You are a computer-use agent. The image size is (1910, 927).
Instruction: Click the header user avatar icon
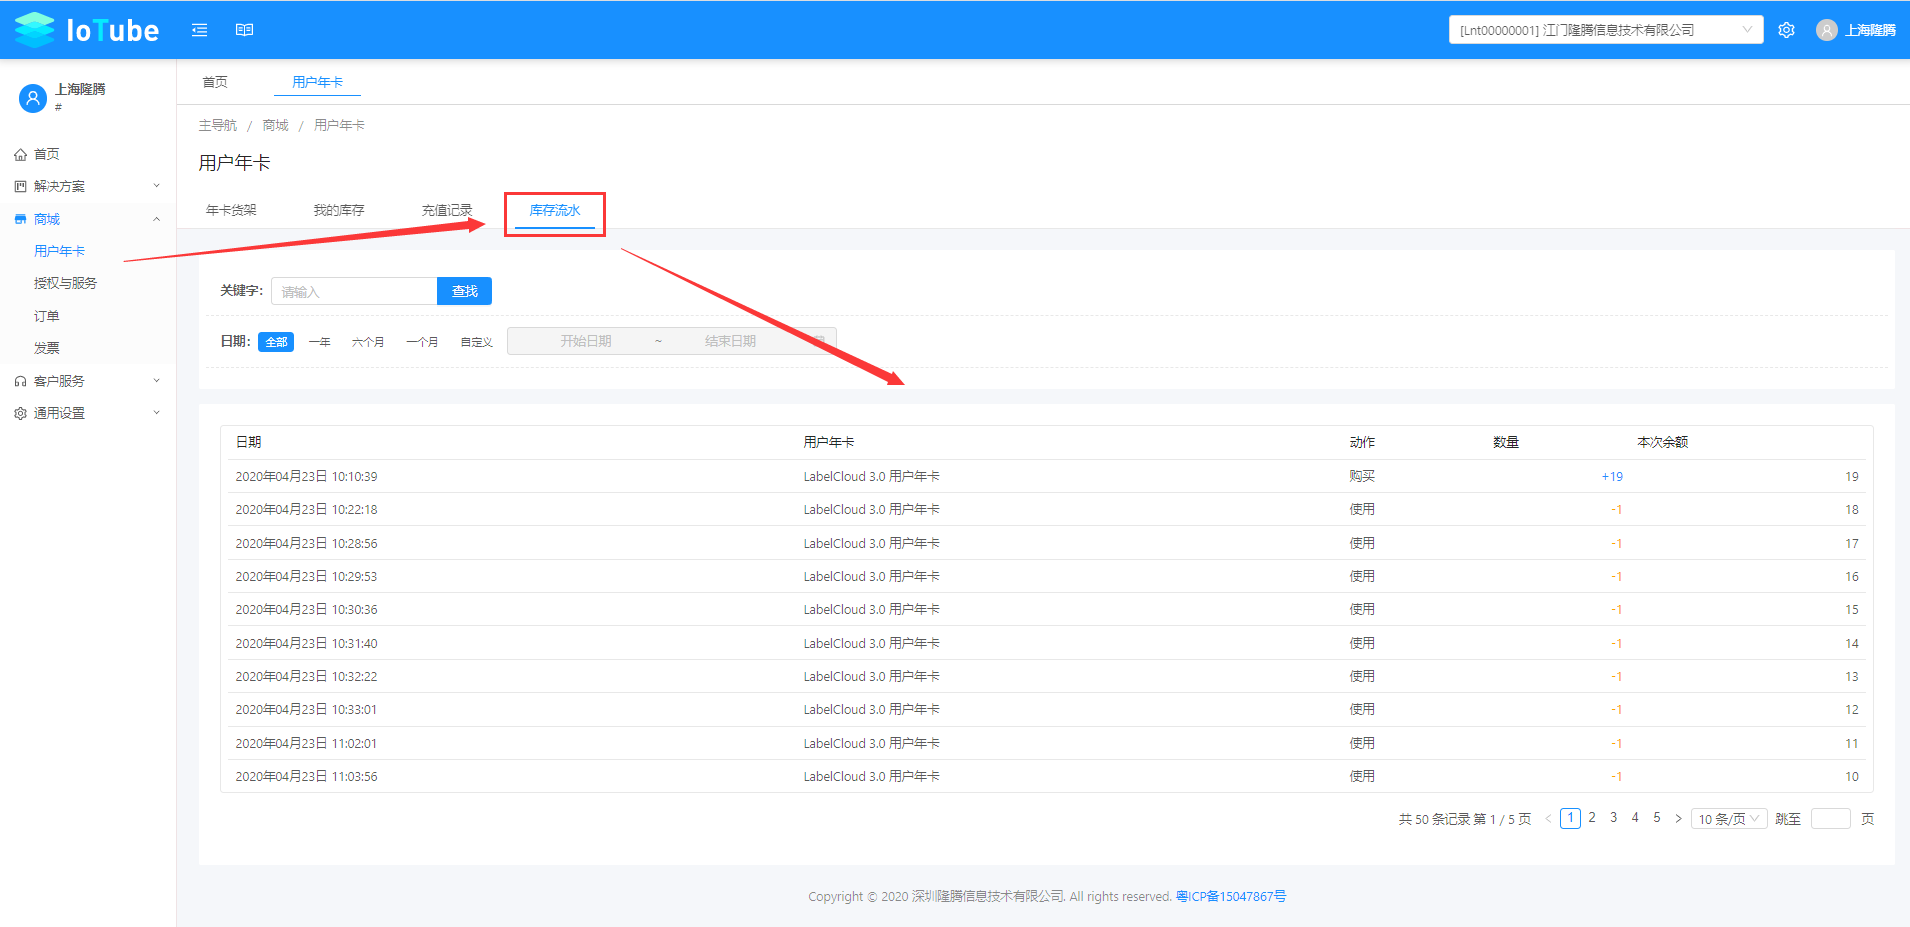[x=1827, y=30]
